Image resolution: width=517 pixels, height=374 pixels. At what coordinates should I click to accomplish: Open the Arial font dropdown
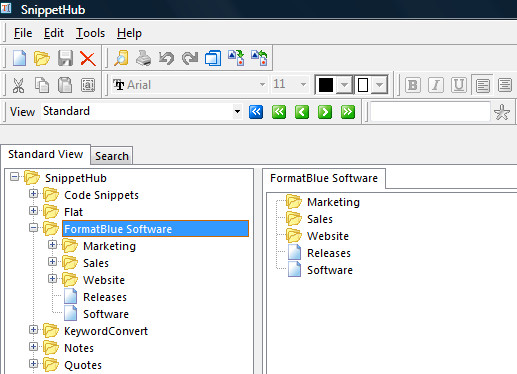(x=262, y=85)
